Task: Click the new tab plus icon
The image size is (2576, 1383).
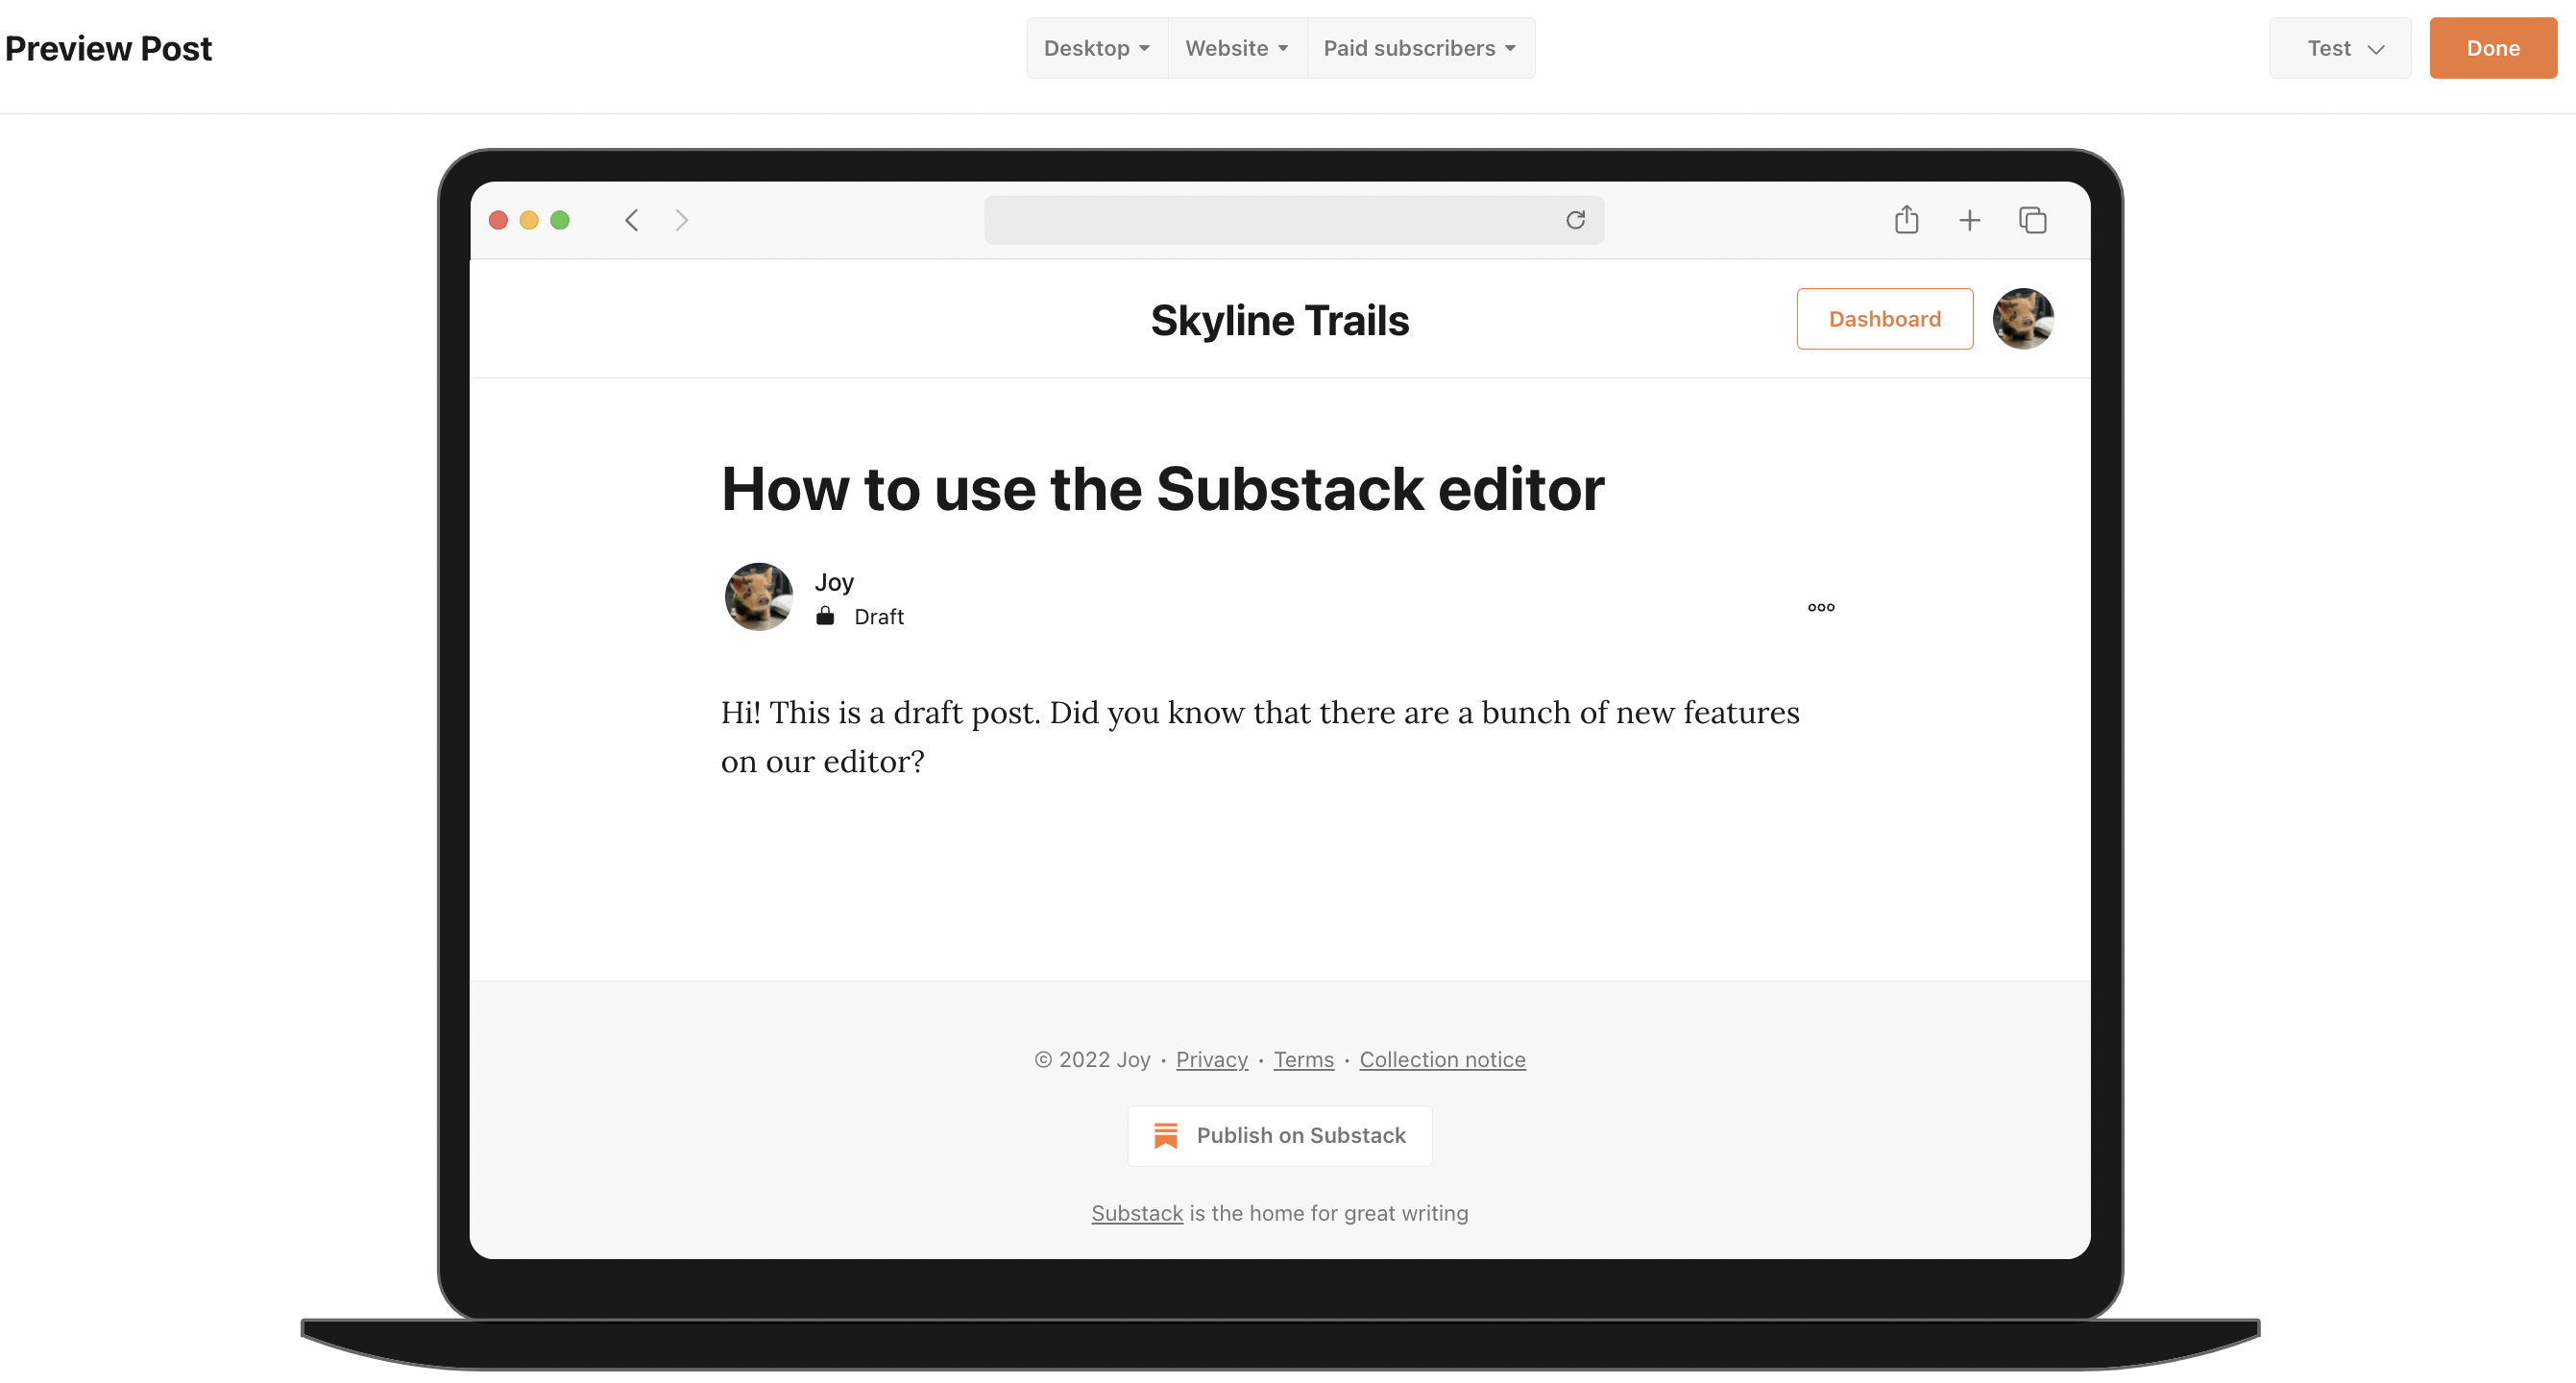Action: 1969,220
